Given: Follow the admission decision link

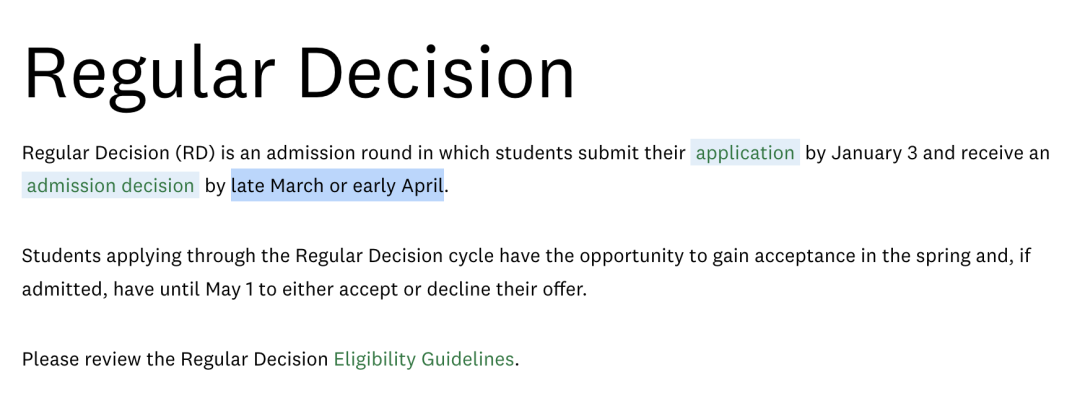Looking at the screenshot, I should click(110, 185).
